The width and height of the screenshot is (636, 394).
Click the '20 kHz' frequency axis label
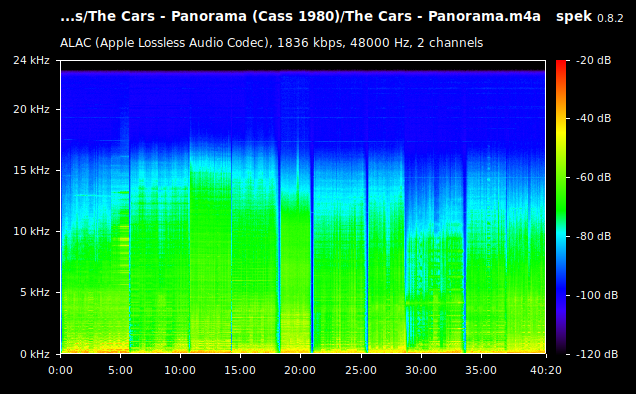tap(31, 110)
